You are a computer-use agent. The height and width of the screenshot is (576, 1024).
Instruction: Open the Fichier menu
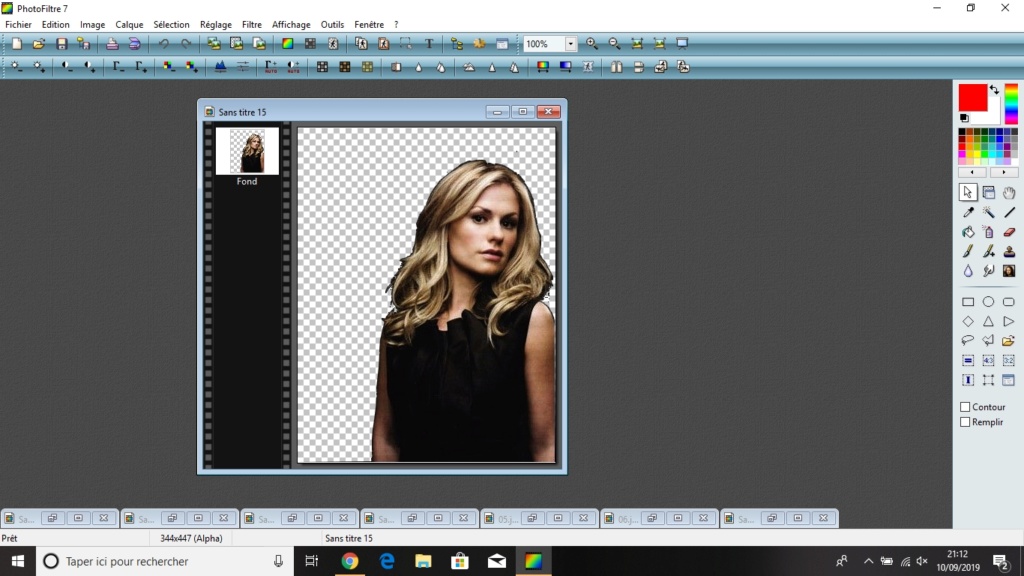click(x=18, y=25)
